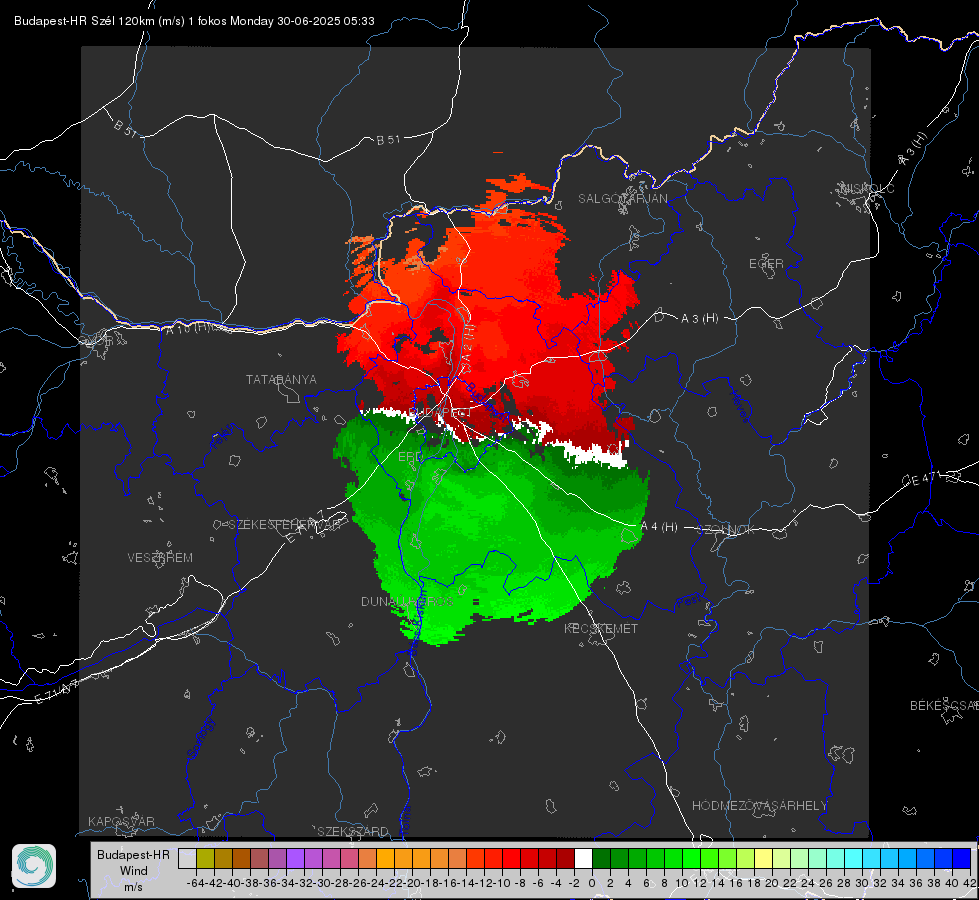
Task: Click the BUDAPEST city label on the radar
Action: (440, 412)
